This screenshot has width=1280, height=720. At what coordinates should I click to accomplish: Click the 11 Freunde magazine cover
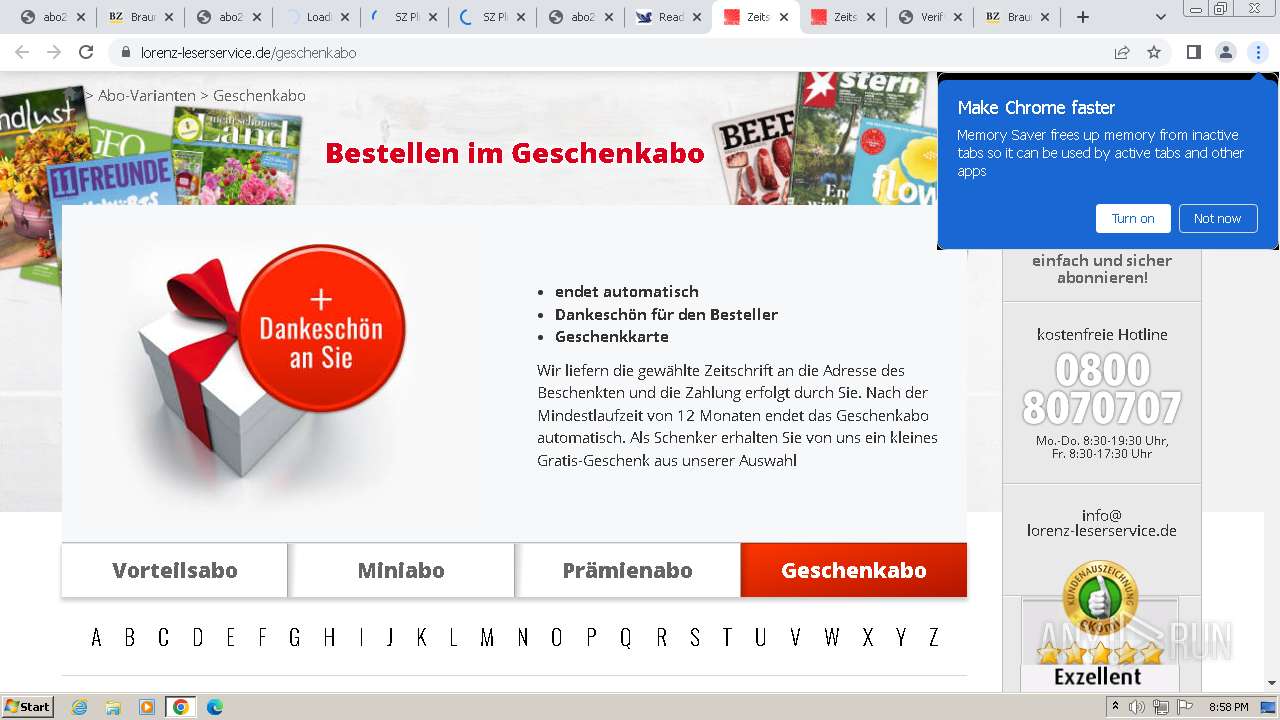[112, 178]
